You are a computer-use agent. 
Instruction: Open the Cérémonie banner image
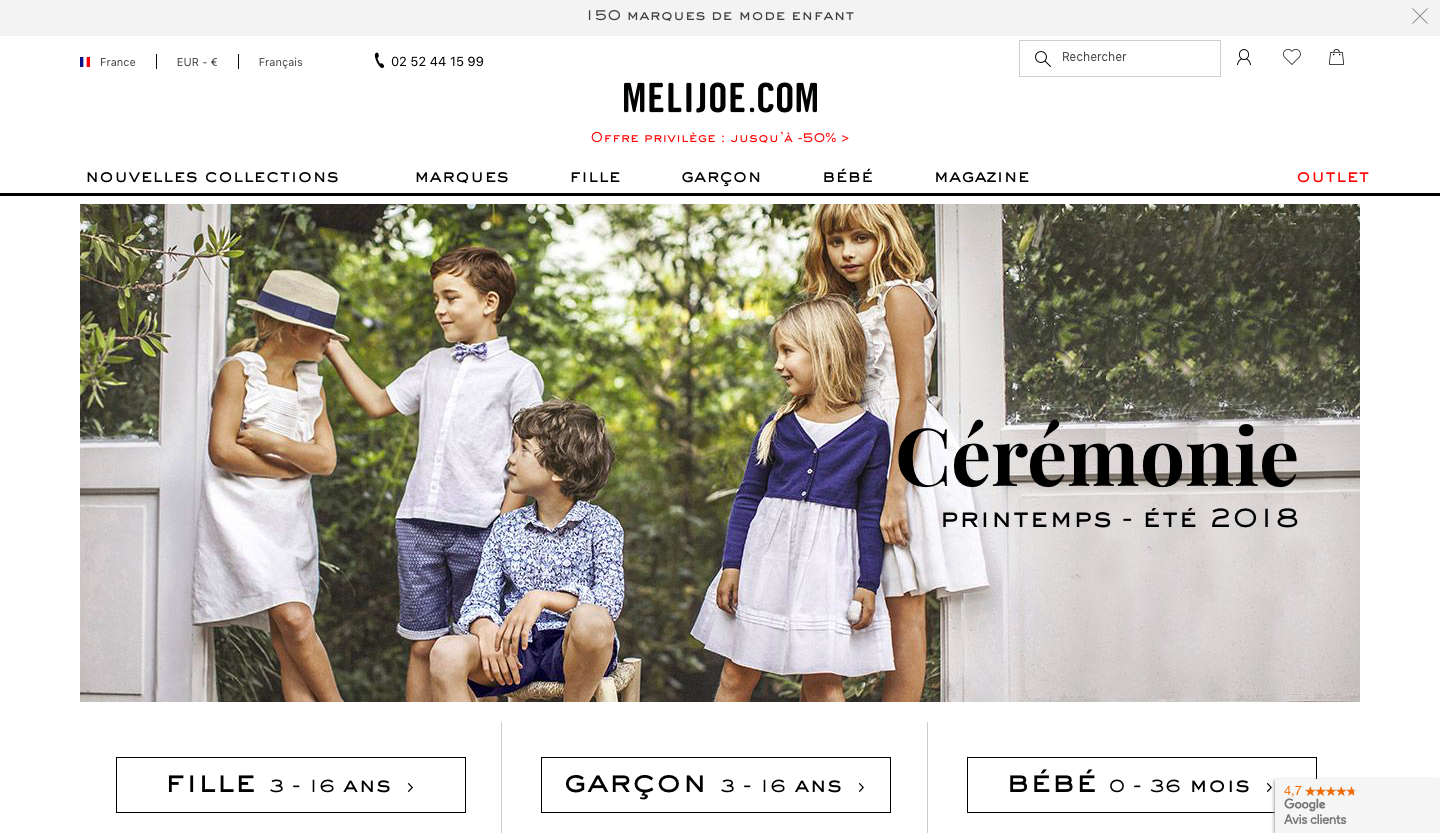[x=720, y=453]
